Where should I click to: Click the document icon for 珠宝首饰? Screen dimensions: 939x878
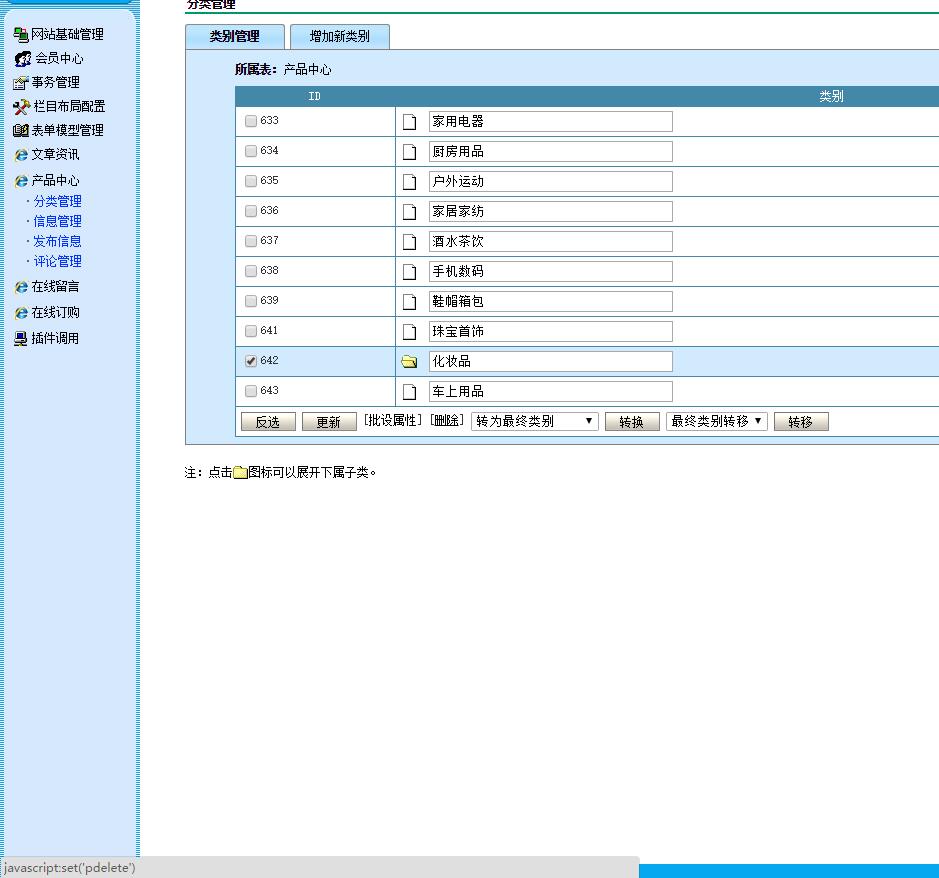410,332
